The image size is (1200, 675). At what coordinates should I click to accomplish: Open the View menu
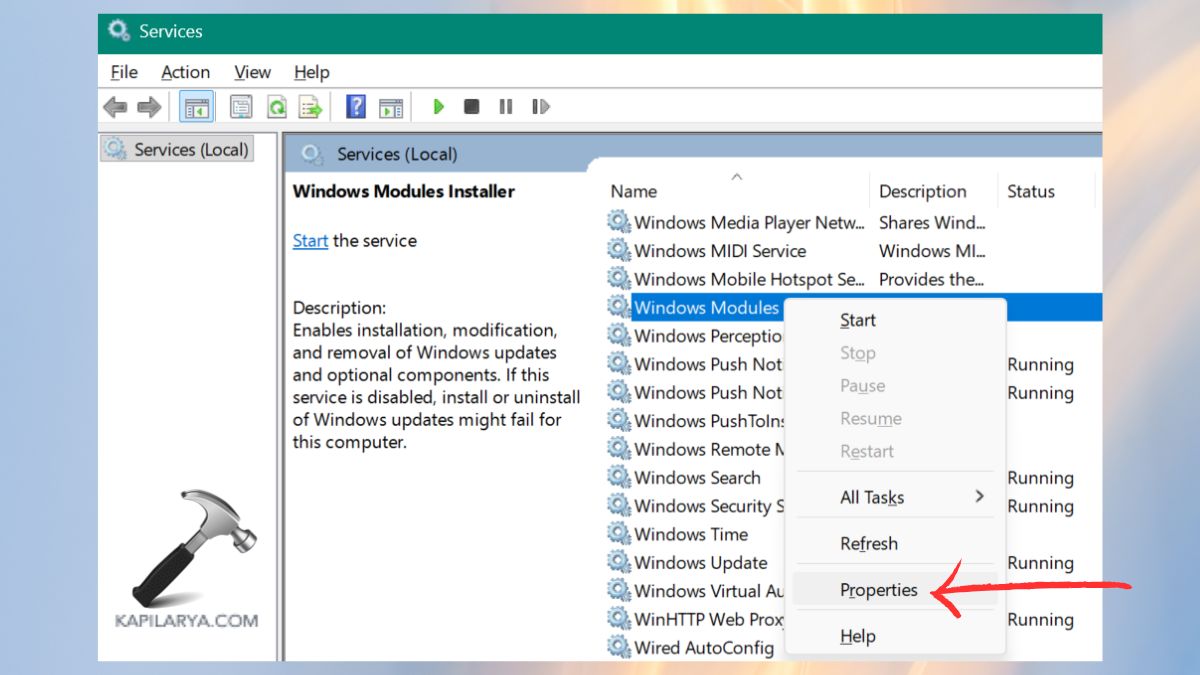(x=252, y=72)
